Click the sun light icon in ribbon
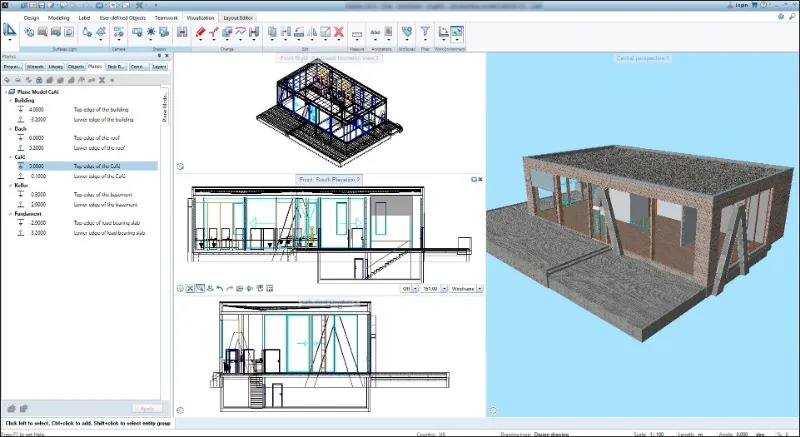This screenshot has height=437, width=800. tap(151, 32)
